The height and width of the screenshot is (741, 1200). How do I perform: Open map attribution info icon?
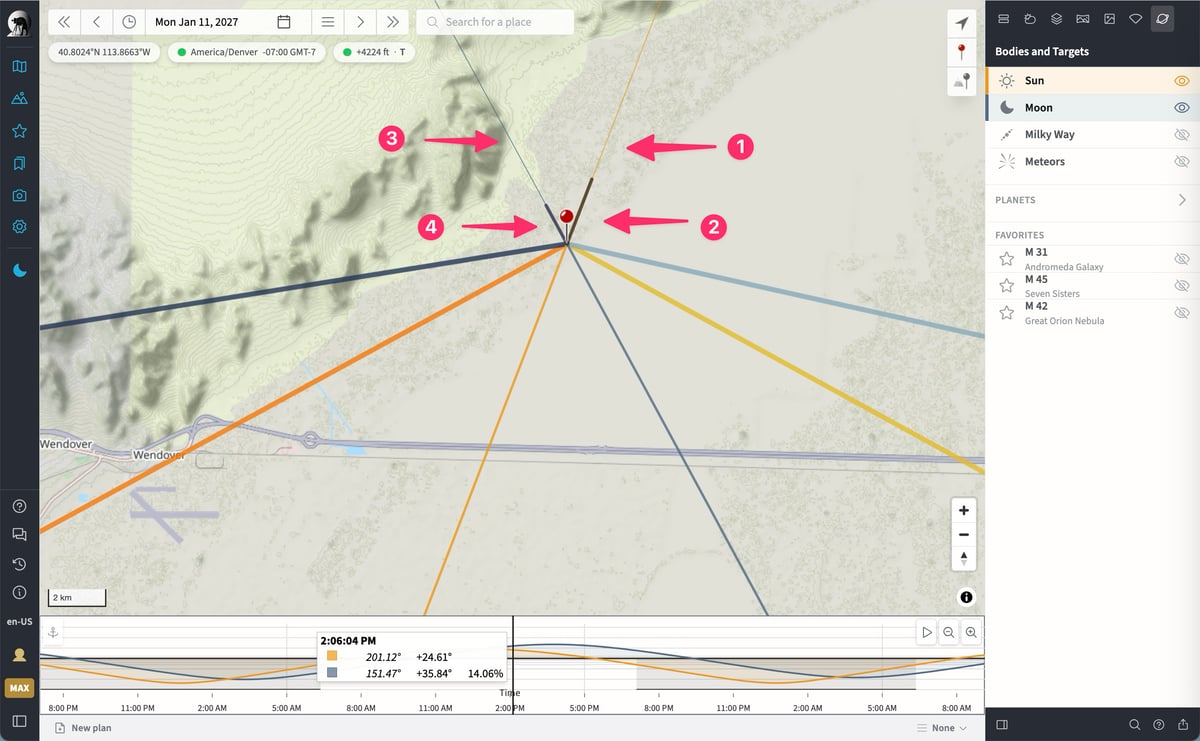pos(966,597)
